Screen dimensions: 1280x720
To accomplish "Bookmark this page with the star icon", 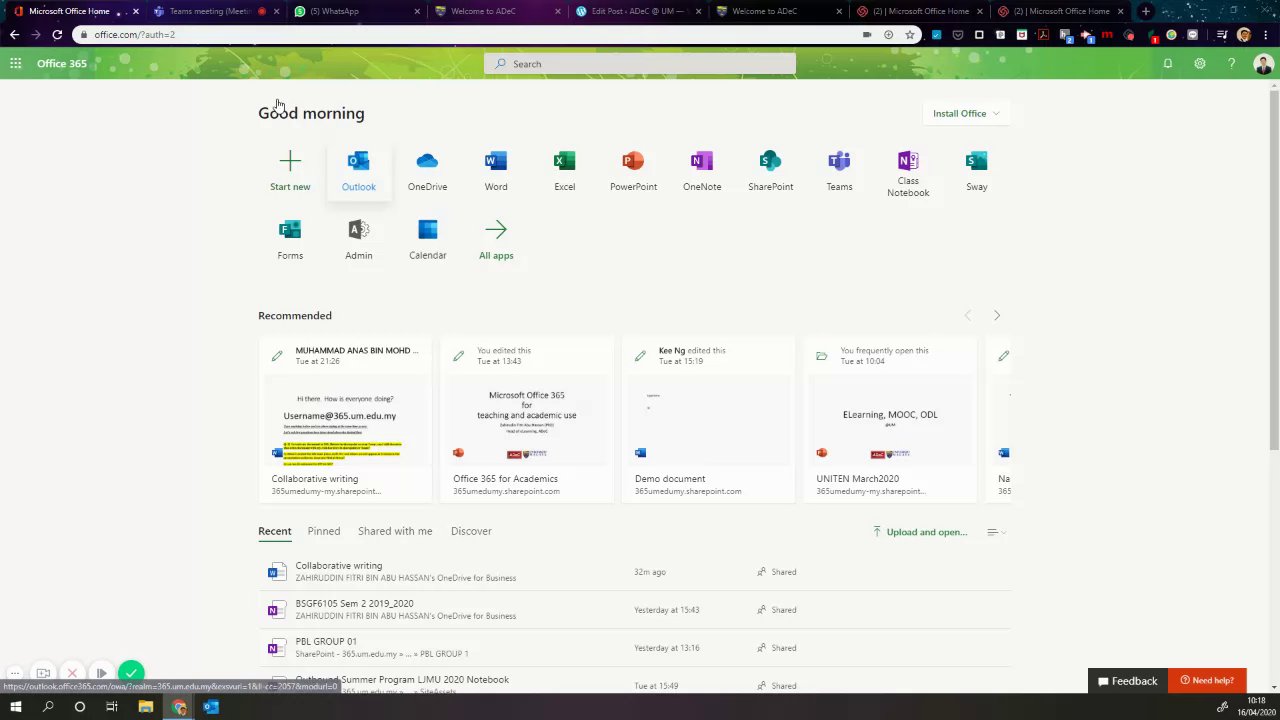I will [910, 34].
